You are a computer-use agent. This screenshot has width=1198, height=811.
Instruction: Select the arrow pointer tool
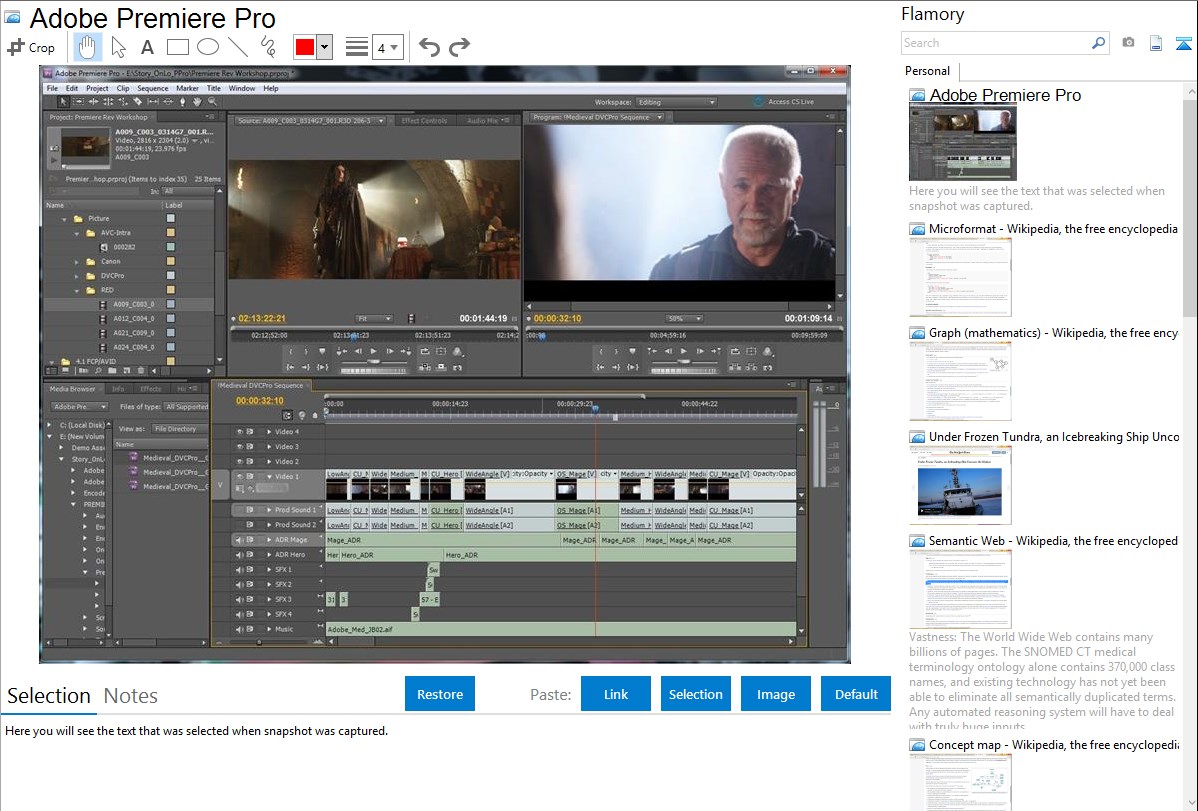[118, 47]
